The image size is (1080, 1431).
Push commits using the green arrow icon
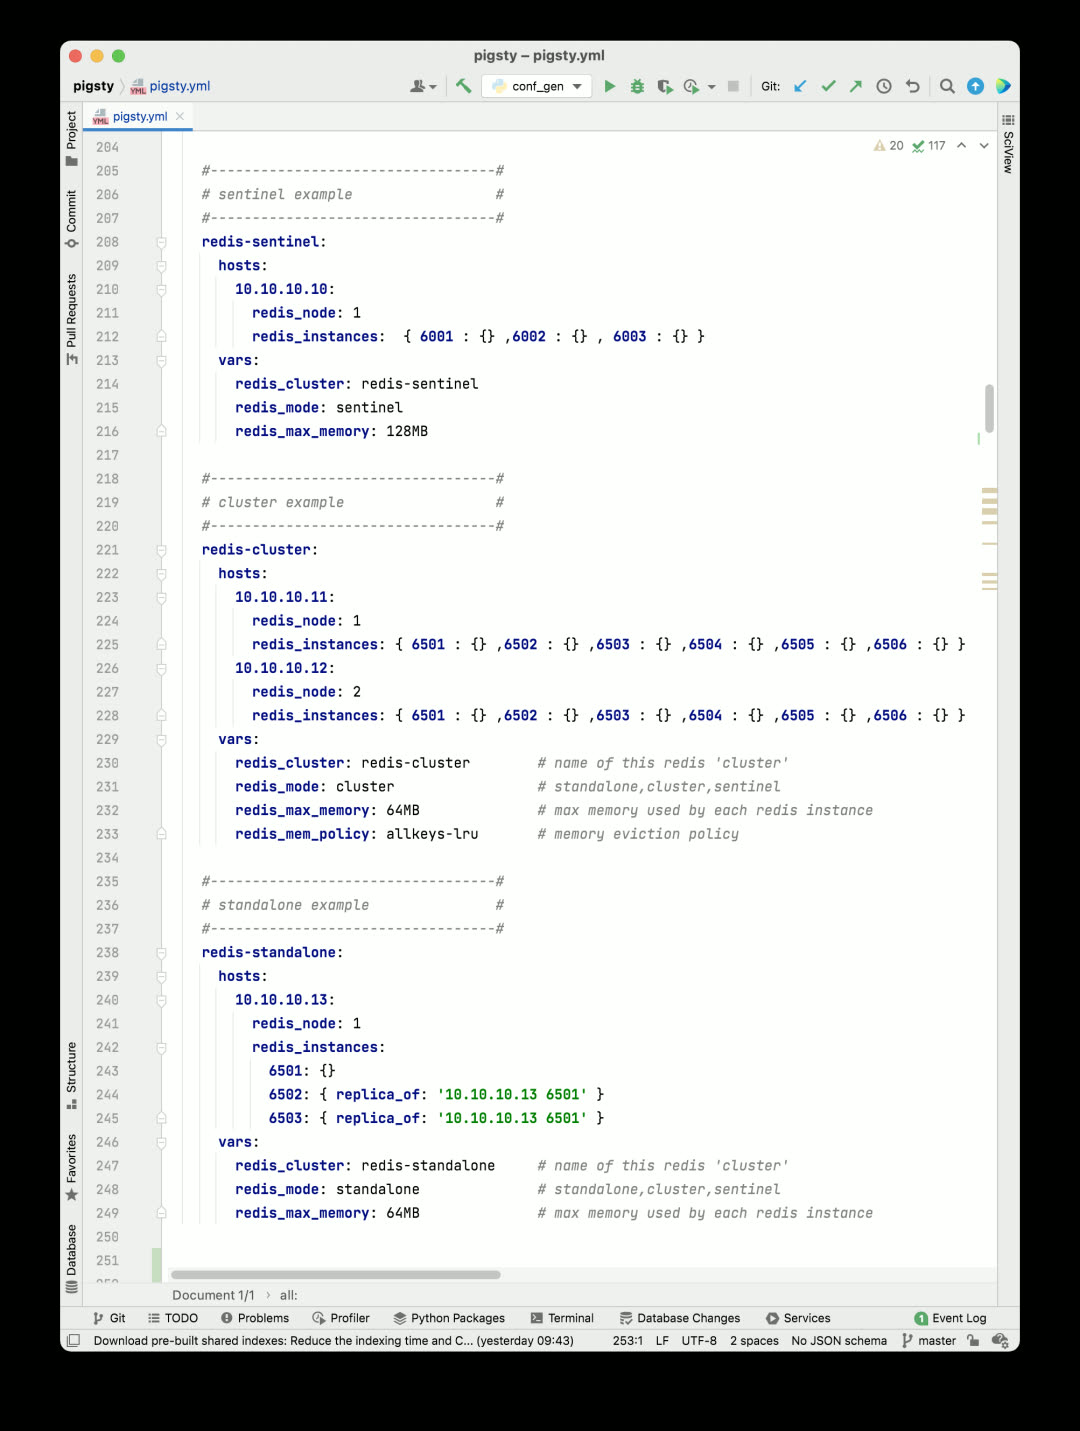point(855,86)
